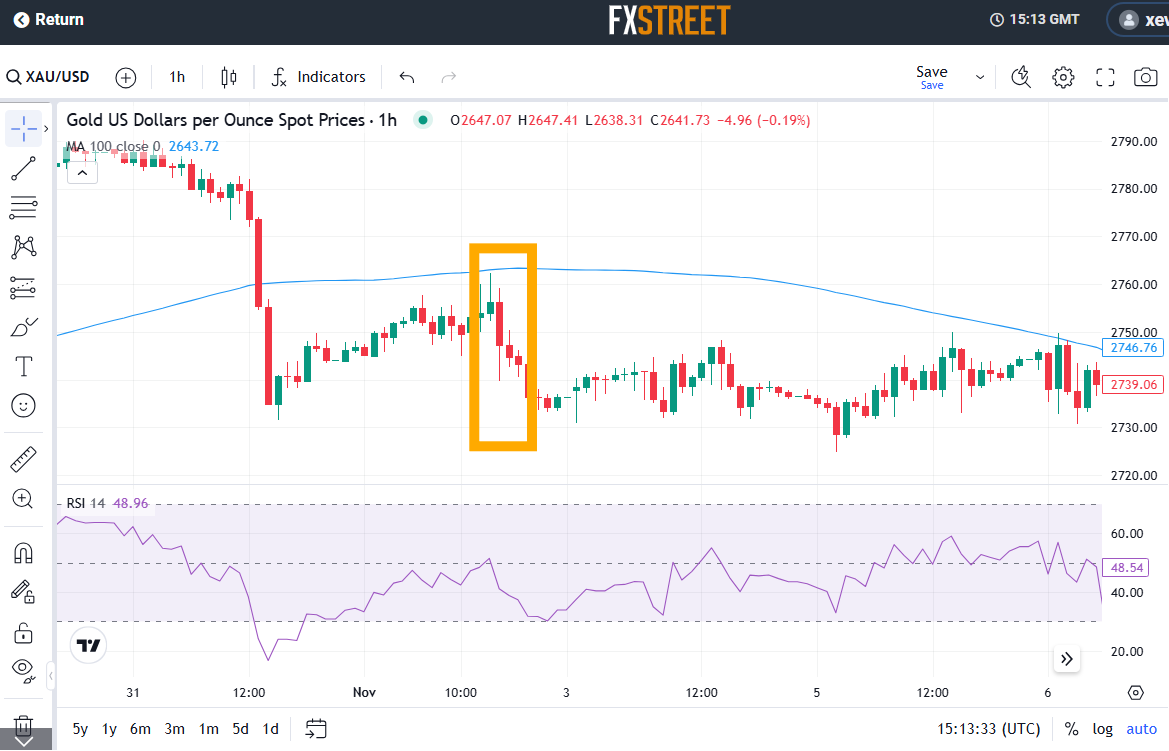This screenshot has height=751, width=1169.
Task: Select the Text annotation tool
Action: tap(23, 366)
